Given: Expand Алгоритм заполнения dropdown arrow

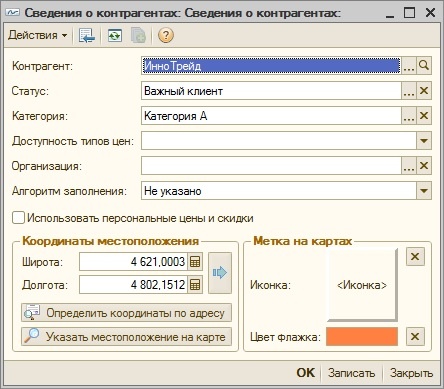Looking at the screenshot, I should point(424,191).
